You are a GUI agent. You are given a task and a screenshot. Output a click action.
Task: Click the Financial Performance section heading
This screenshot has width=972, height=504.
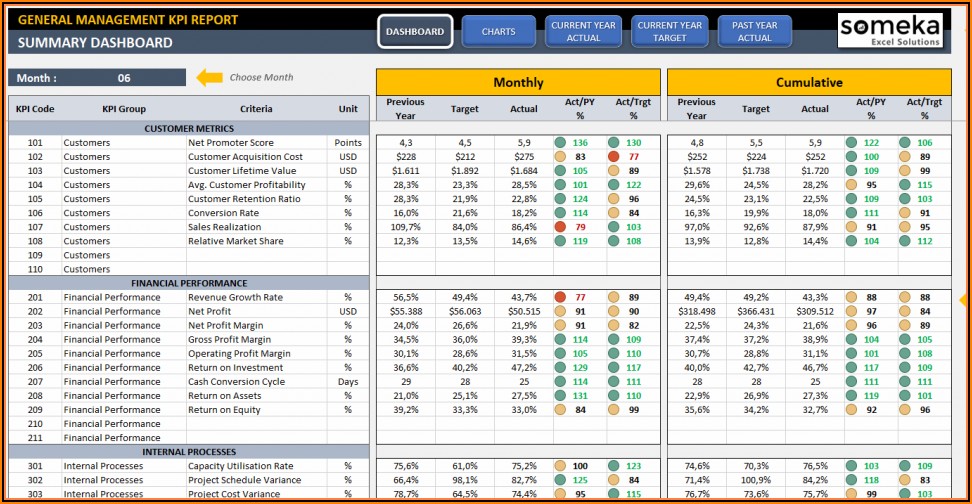[189, 283]
